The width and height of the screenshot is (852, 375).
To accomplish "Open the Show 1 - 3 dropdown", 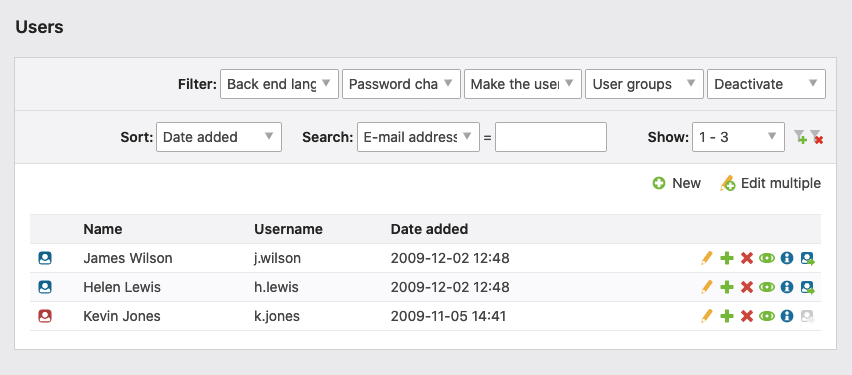I will point(738,137).
